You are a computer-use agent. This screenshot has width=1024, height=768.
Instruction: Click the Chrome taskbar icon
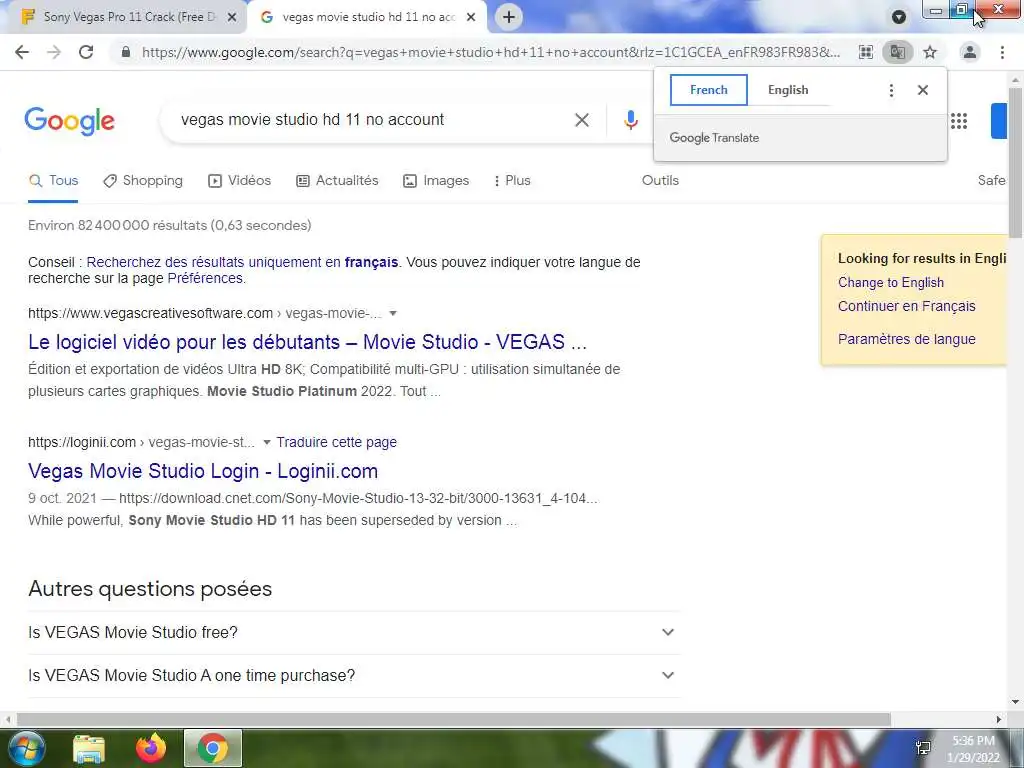pyautogui.click(x=213, y=749)
